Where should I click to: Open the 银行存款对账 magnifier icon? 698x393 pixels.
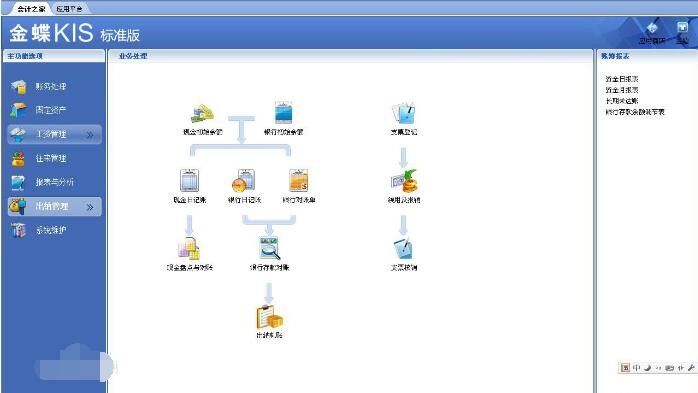point(270,248)
